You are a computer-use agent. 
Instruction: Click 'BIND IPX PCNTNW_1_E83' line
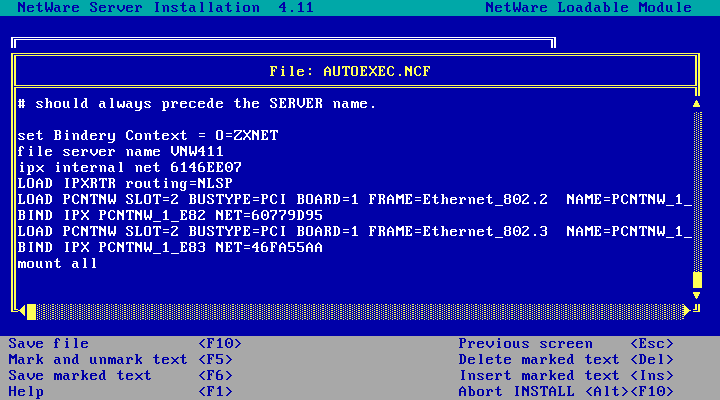pos(170,248)
